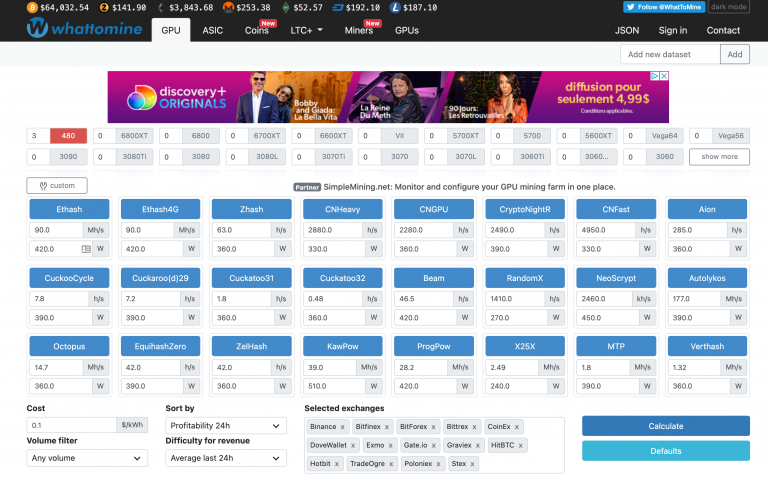This screenshot has width=768, height=477.
Task: Click the Sign in link
Action: [x=672, y=30]
